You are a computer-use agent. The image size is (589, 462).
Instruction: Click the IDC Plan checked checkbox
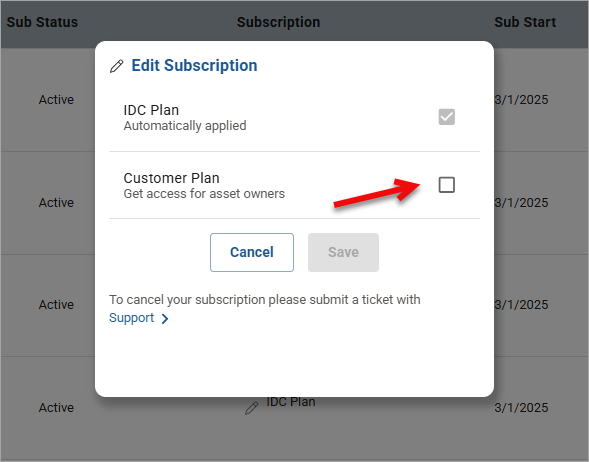447,117
